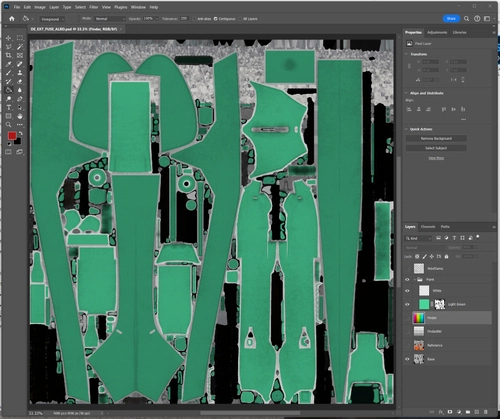Image resolution: width=500 pixels, height=419 pixels.
Task: Select the Clone Stamp tool
Action: 20,73
